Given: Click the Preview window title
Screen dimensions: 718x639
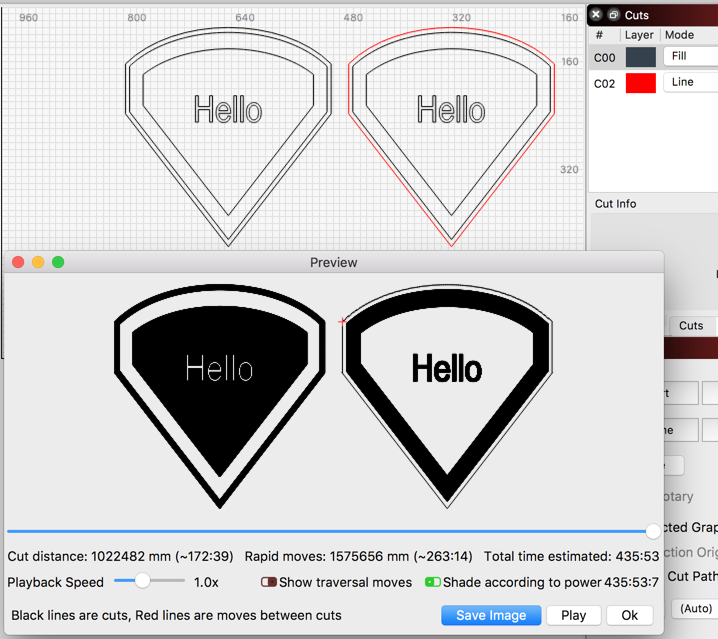Looking at the screenshot, I should [333, 262].
